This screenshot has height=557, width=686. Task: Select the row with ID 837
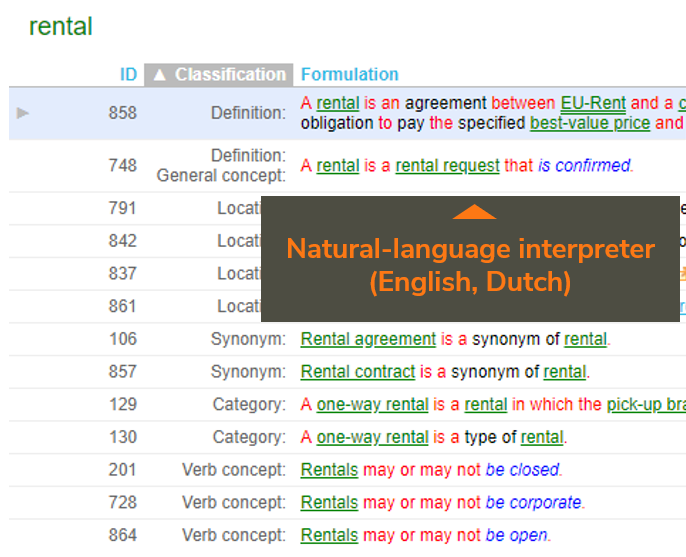point(123,274)
